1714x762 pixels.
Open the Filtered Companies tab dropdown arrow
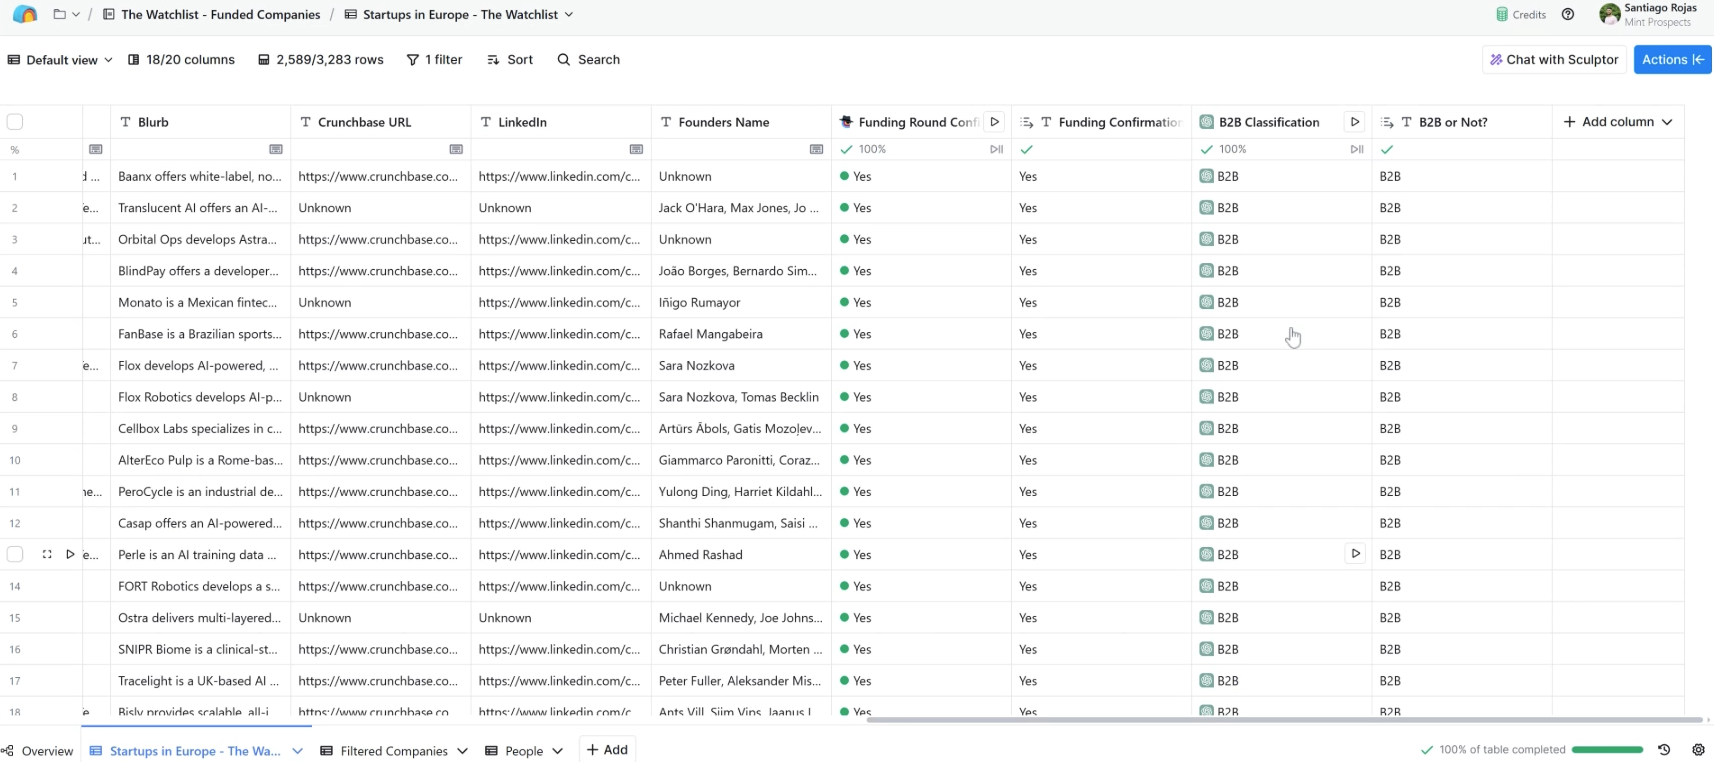[x=462, y=751]
